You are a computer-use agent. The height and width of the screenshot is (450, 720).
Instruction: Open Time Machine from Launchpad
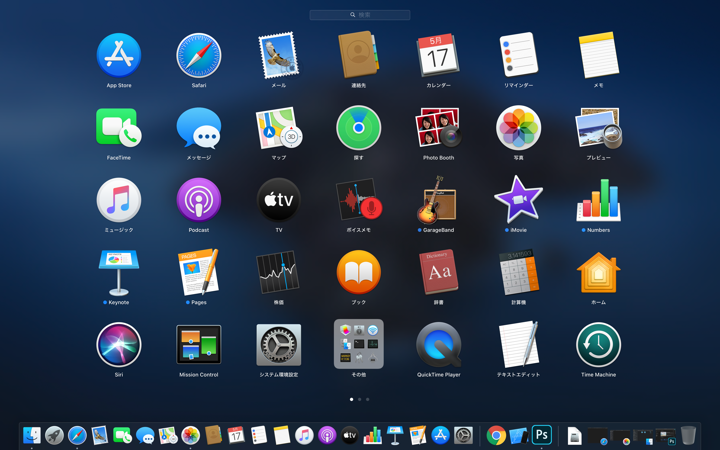[598, 345]
